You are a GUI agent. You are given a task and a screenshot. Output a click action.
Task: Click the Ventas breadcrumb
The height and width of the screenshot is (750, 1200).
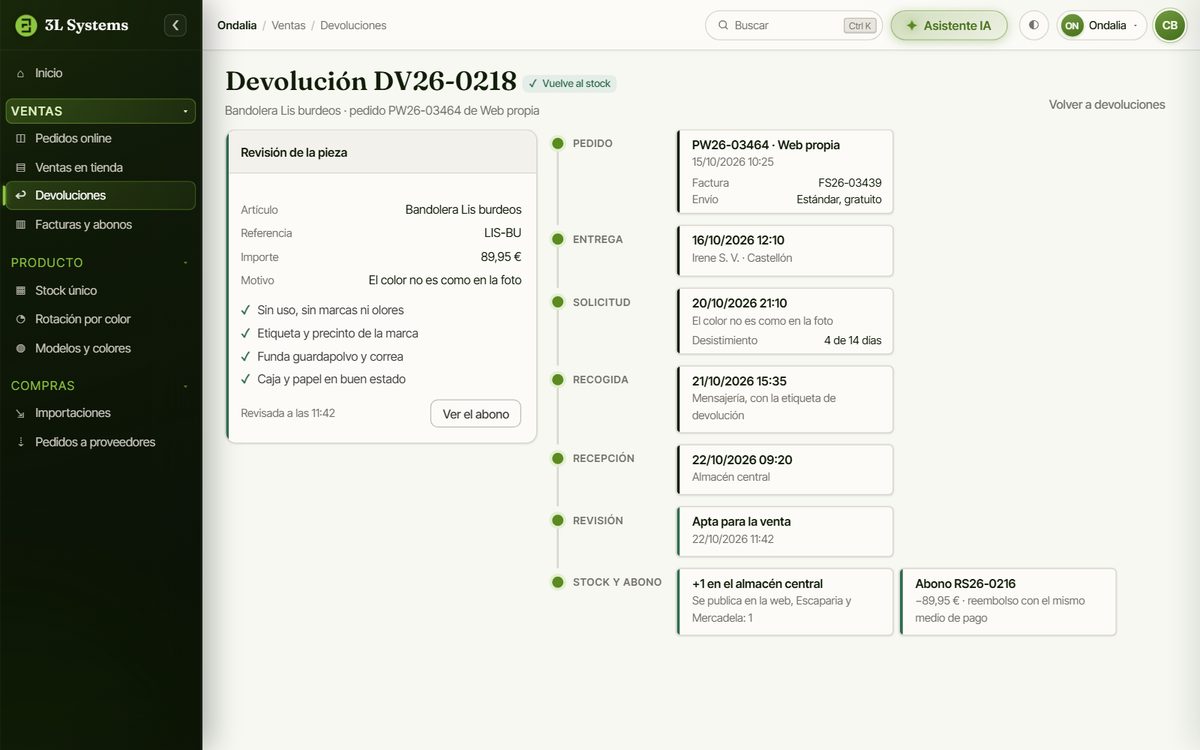pyautogui.click(x=289, y=25)
